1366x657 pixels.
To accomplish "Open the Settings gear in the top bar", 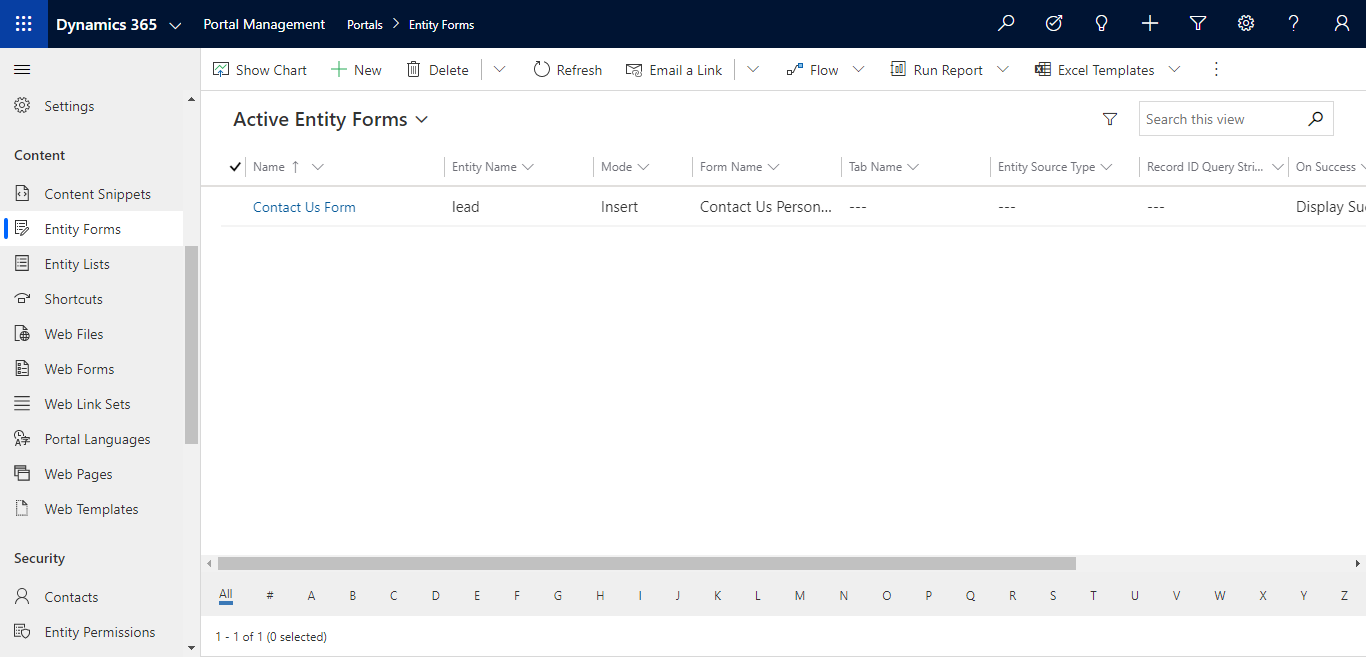I will (x=1245, y=22).
